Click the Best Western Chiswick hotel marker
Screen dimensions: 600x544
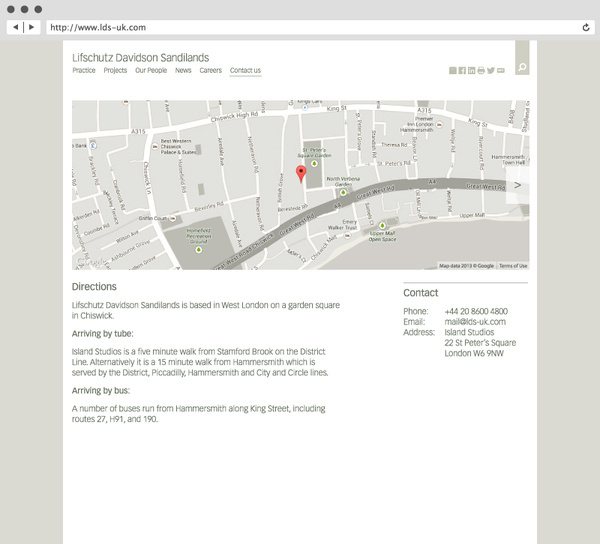coord(155,147)
